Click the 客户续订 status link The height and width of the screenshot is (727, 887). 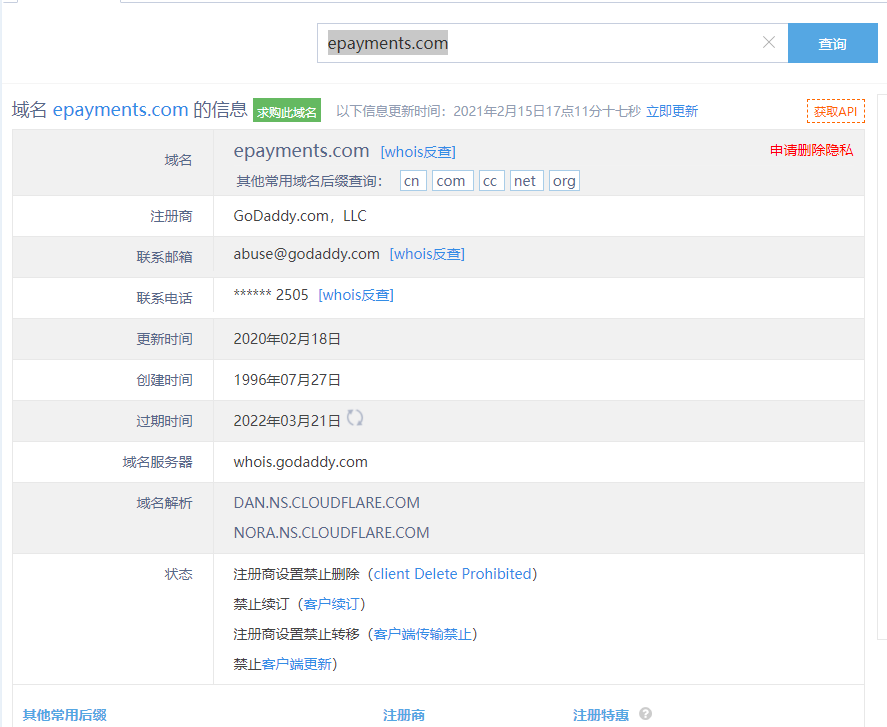[x=334, y=604]
